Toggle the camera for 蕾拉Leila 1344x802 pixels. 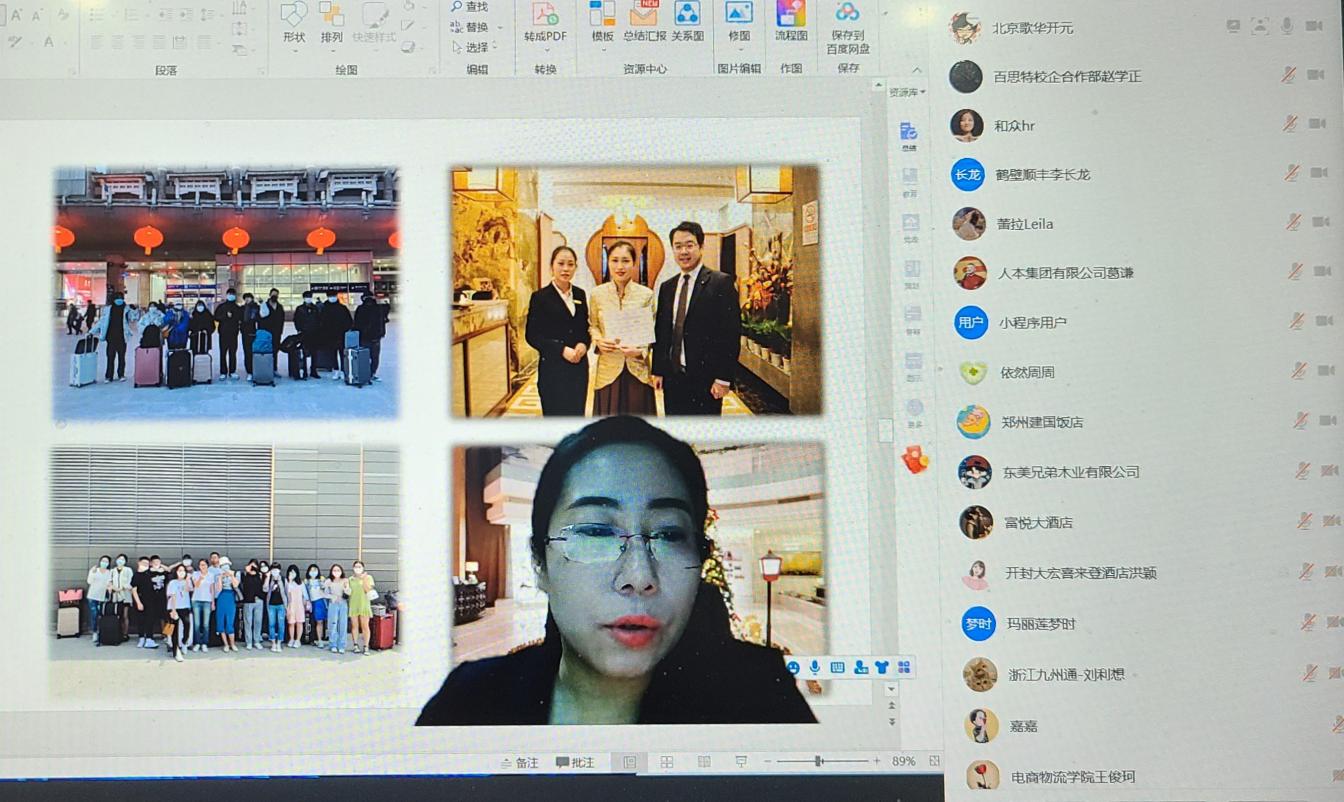coord(1322,222)
